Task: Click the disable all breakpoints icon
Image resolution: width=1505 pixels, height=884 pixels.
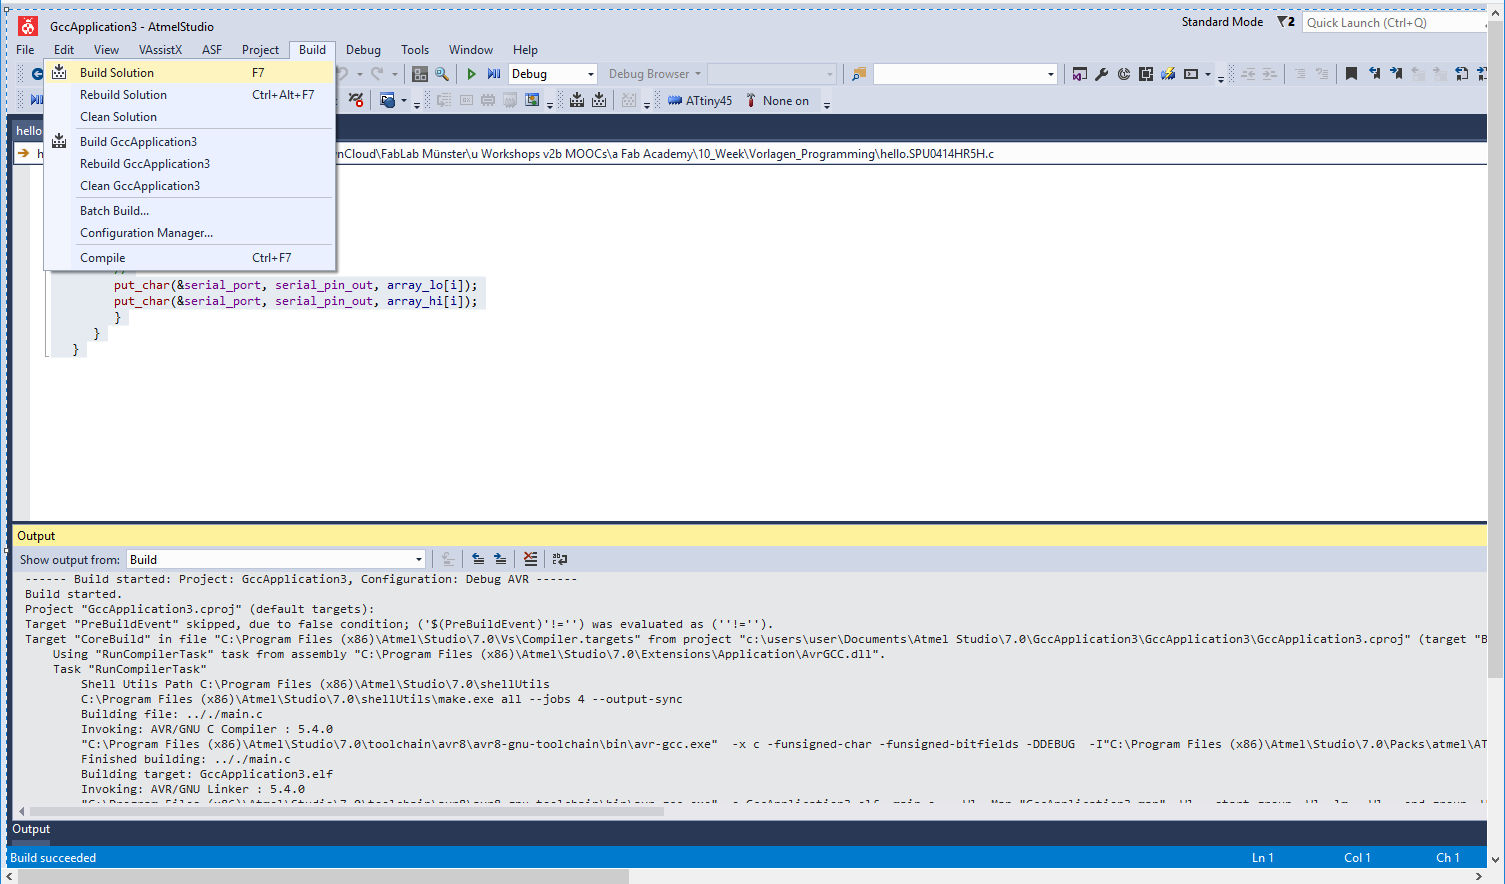Action: point(356,101)
